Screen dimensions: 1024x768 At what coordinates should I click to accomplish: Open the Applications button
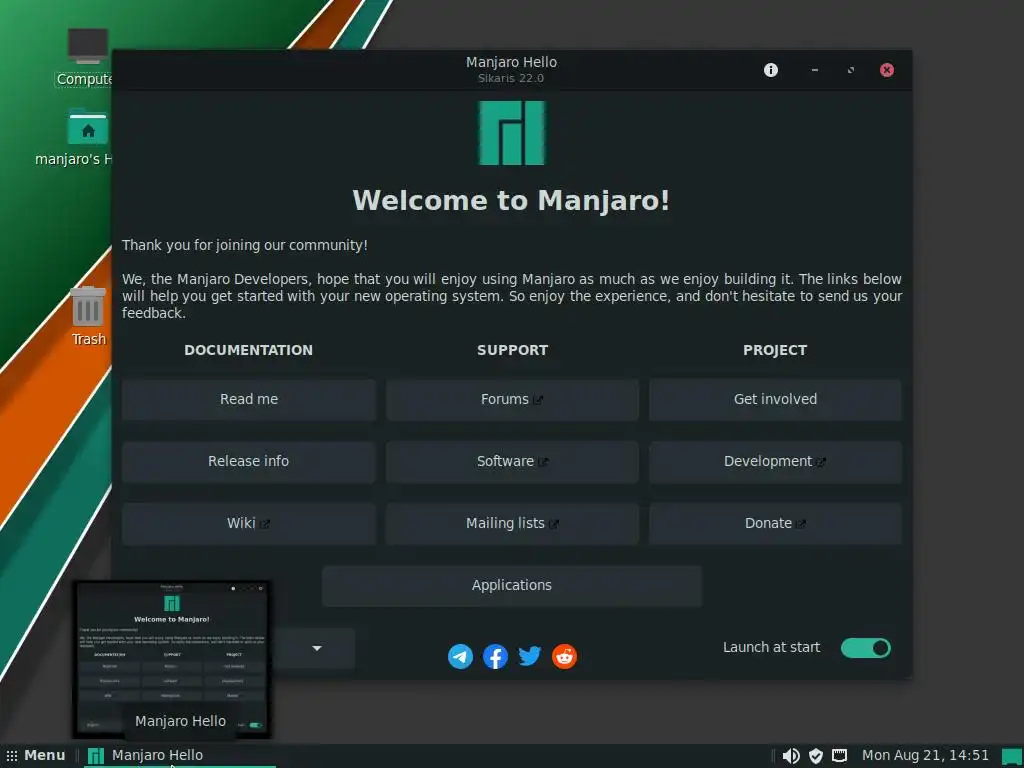coord(512,585)
